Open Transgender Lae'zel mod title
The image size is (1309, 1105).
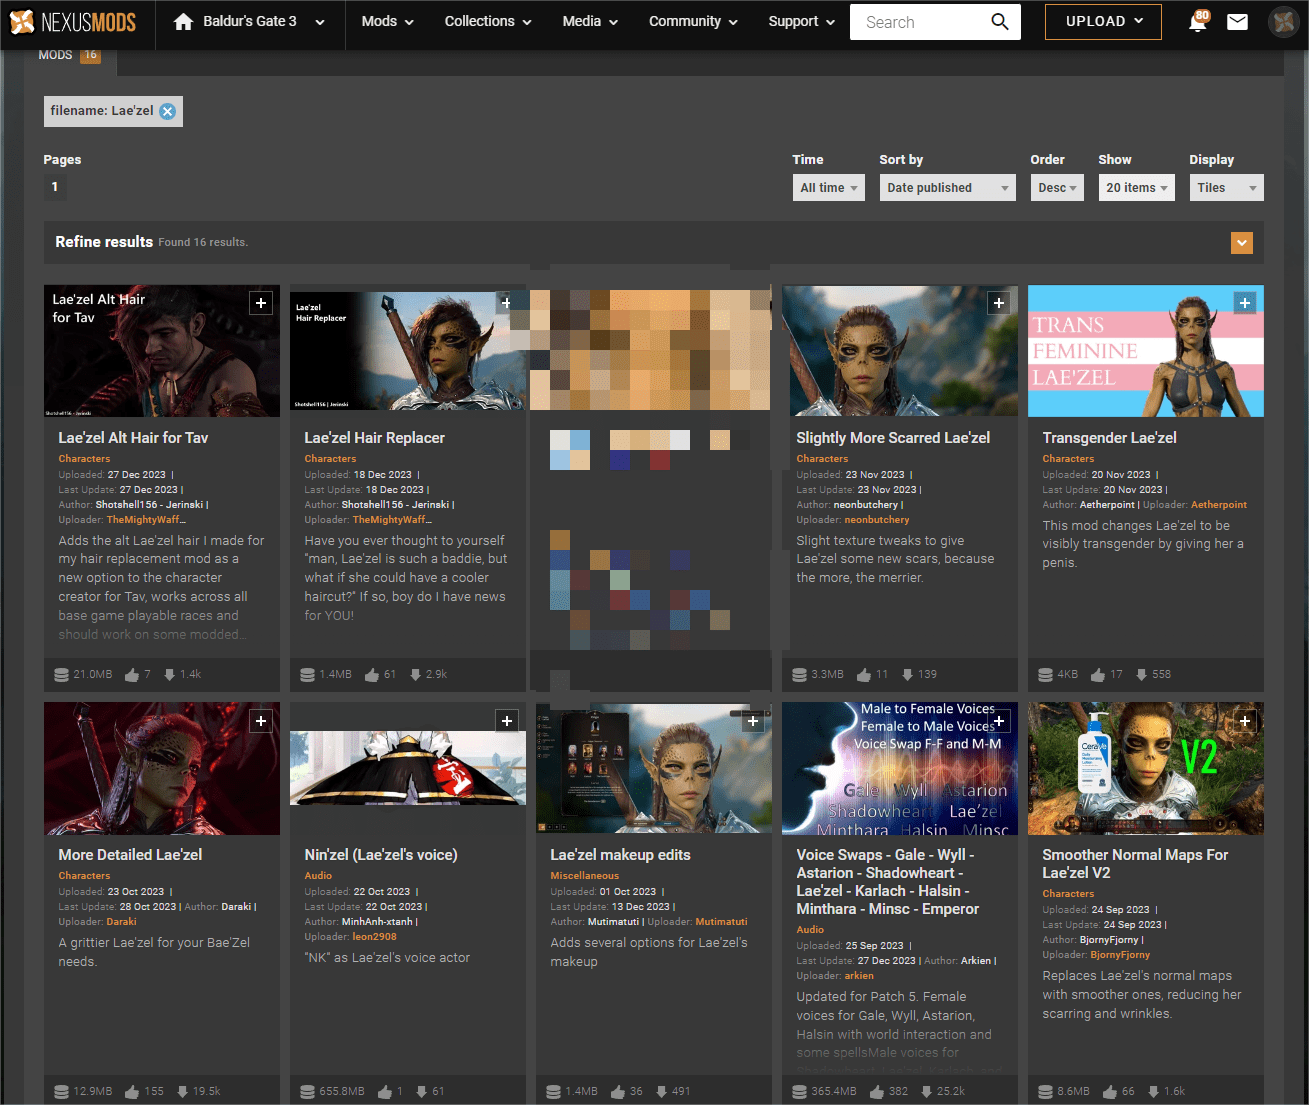tap(1109, 438)
